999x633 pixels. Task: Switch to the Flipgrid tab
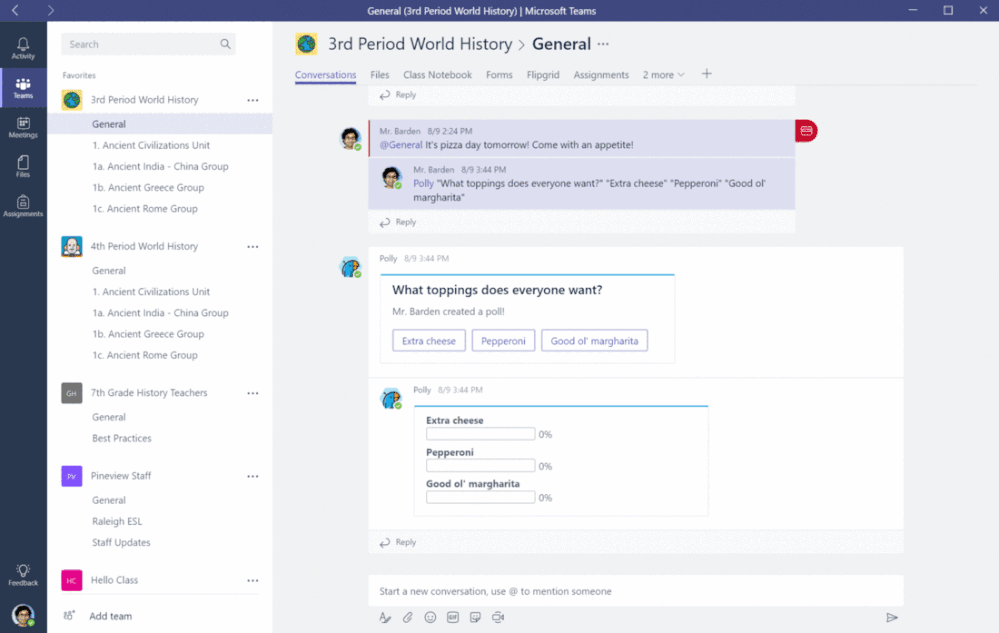point(543,75)
